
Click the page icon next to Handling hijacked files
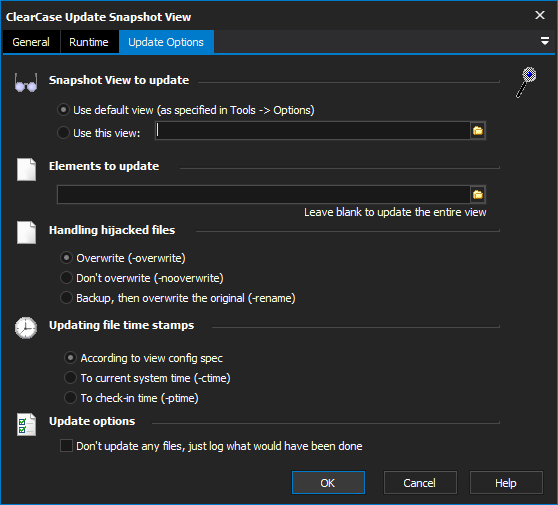(x=26, y=233)
